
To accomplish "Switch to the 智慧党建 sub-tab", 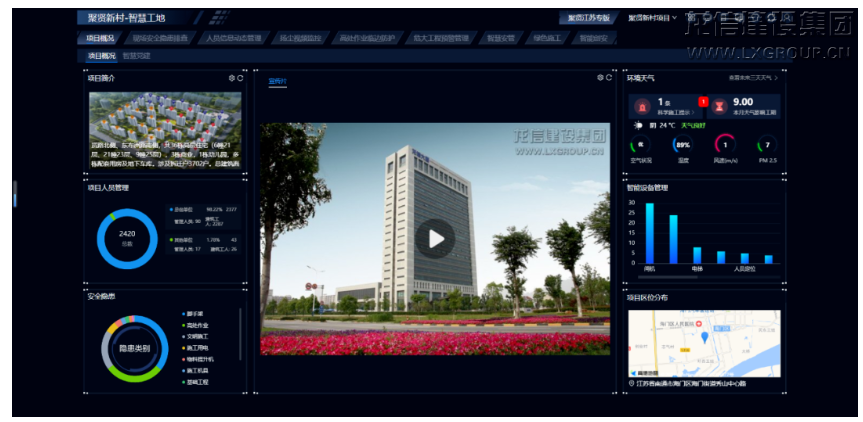I will 137,56.
